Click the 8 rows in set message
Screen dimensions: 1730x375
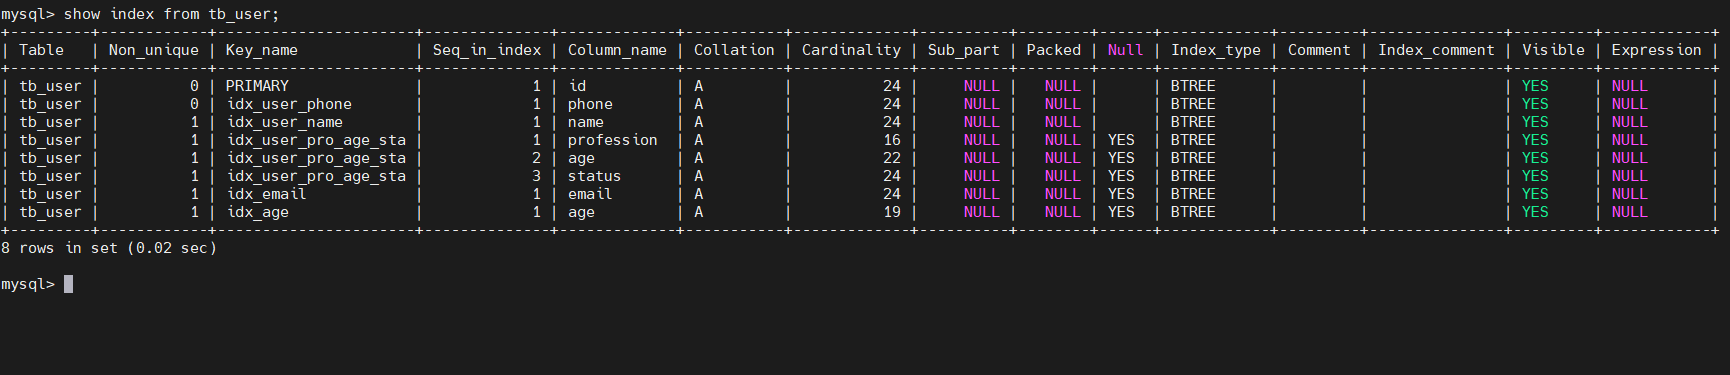click(x=109, y=248)
